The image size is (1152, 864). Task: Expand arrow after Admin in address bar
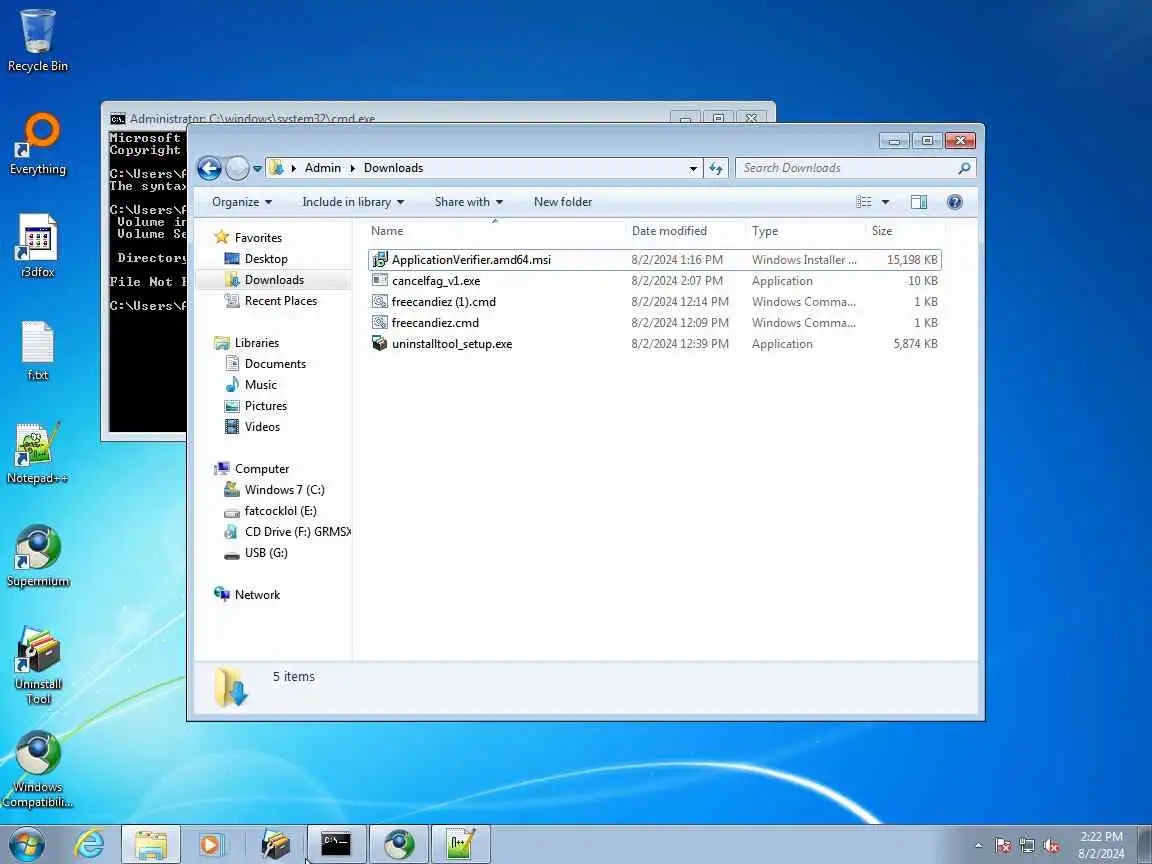pos(353,168)
